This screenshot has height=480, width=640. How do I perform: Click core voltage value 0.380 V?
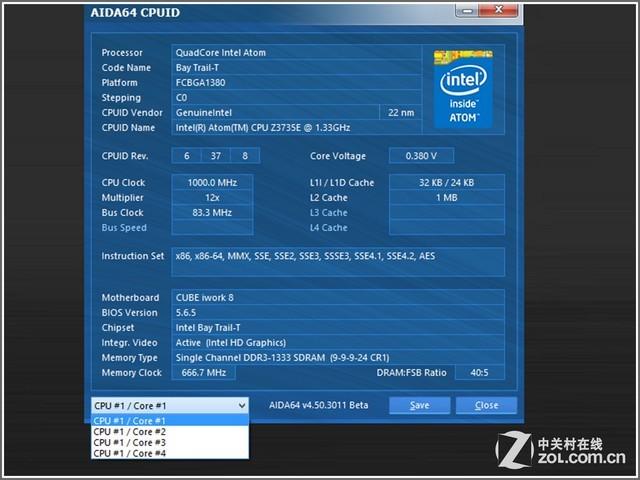click(x=421, y=156)
